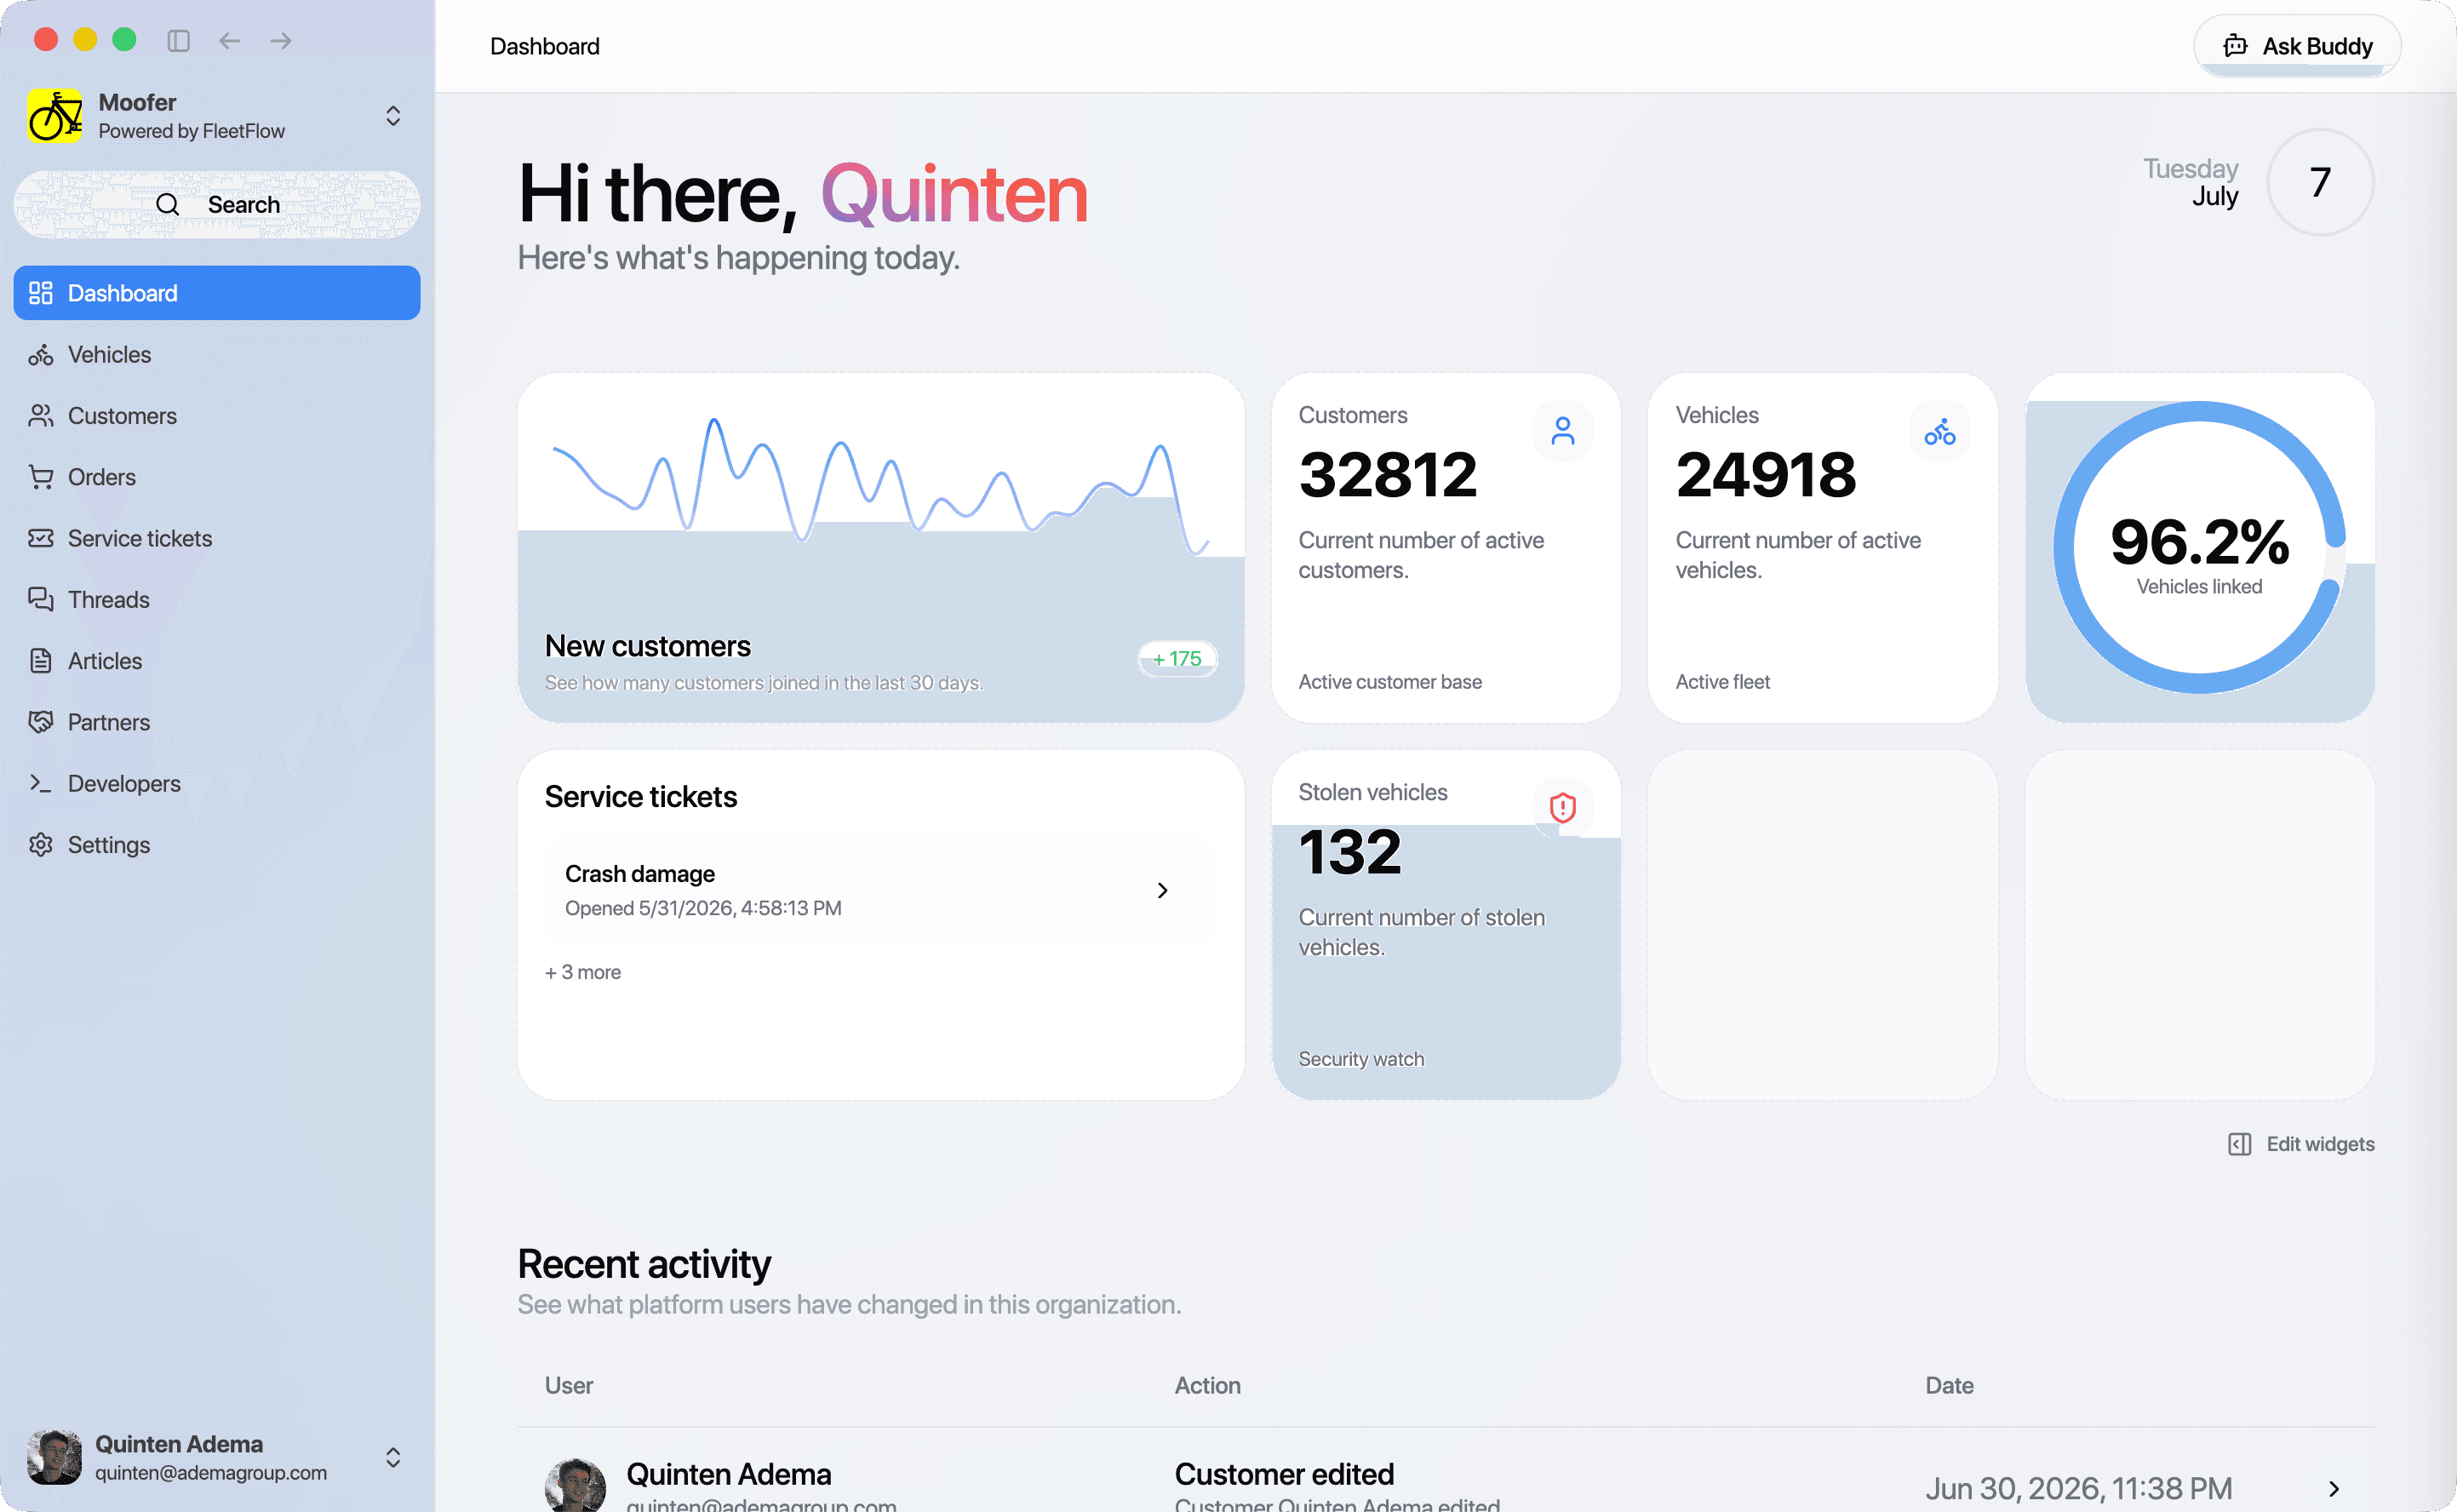This screenshot has width=2457, height=1512.
Task: Click the shield alert icon on Stolen vehicles
Action: [1562, 808]
